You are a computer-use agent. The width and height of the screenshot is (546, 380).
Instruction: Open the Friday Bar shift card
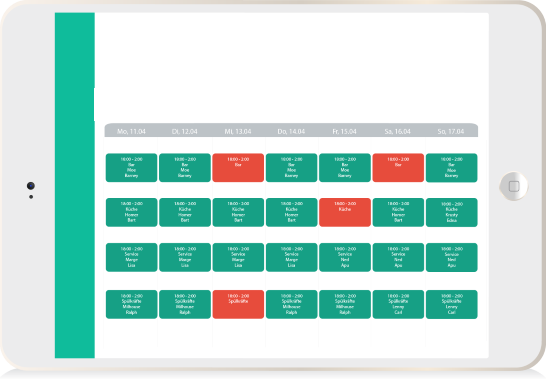click(345, 168)
